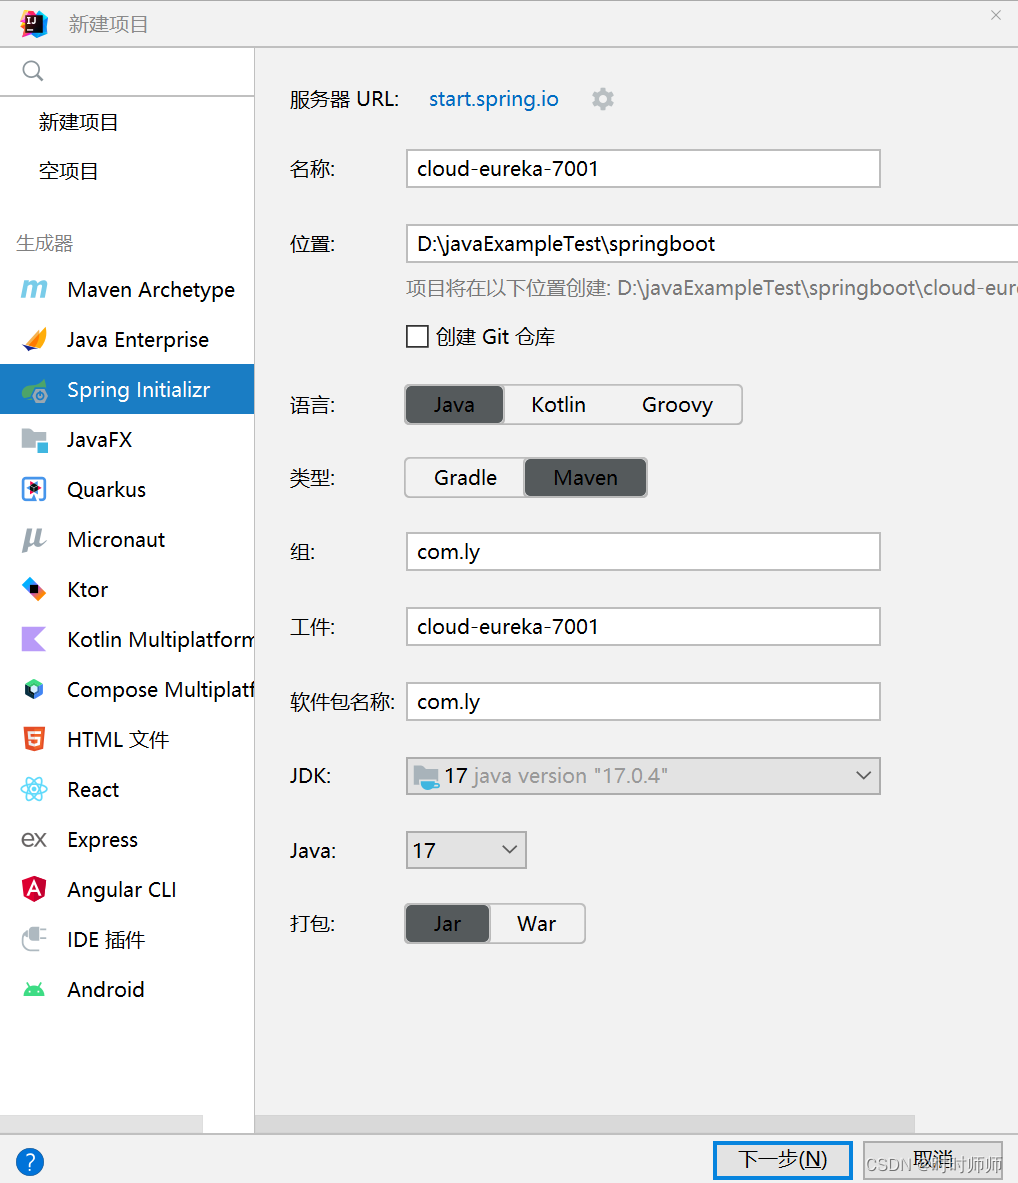This screenshot has width=1018, height=1183.
Task: Open help with question mark icon
Action: click(29, 1162)
